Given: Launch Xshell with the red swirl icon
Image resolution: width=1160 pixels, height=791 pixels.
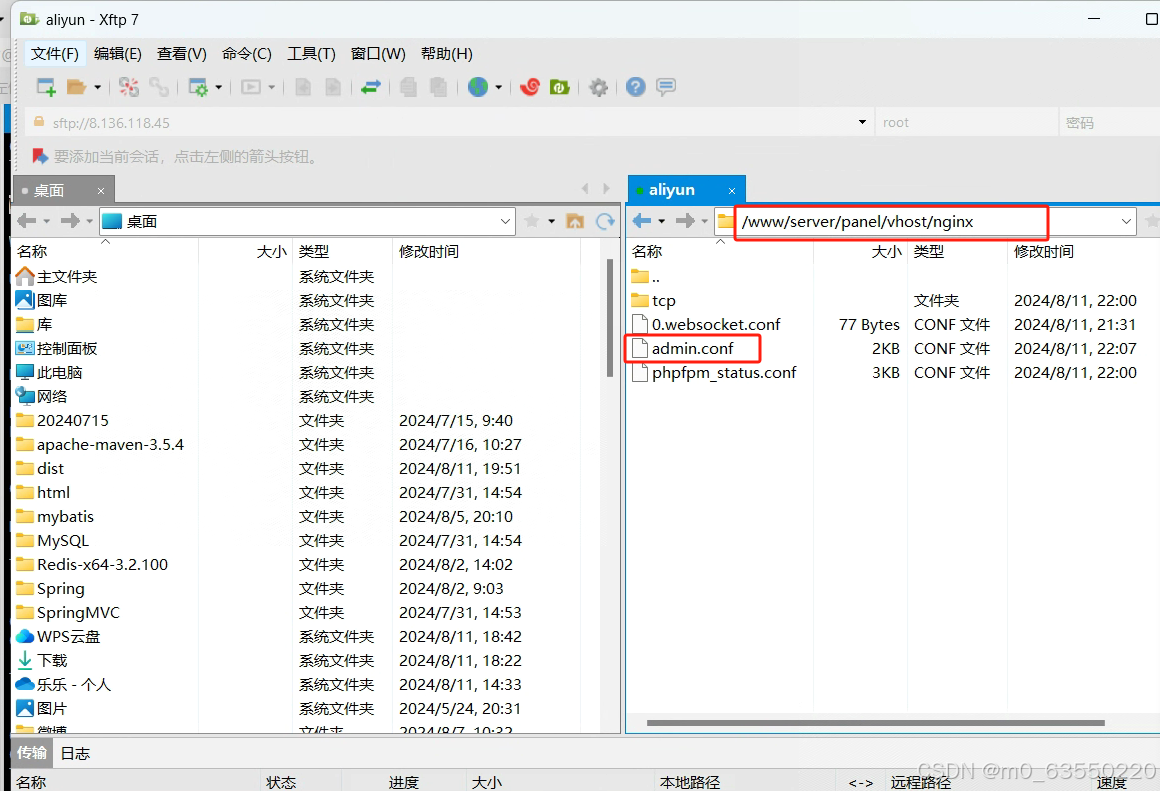Looking at the screenshot, I should [530, 87].
